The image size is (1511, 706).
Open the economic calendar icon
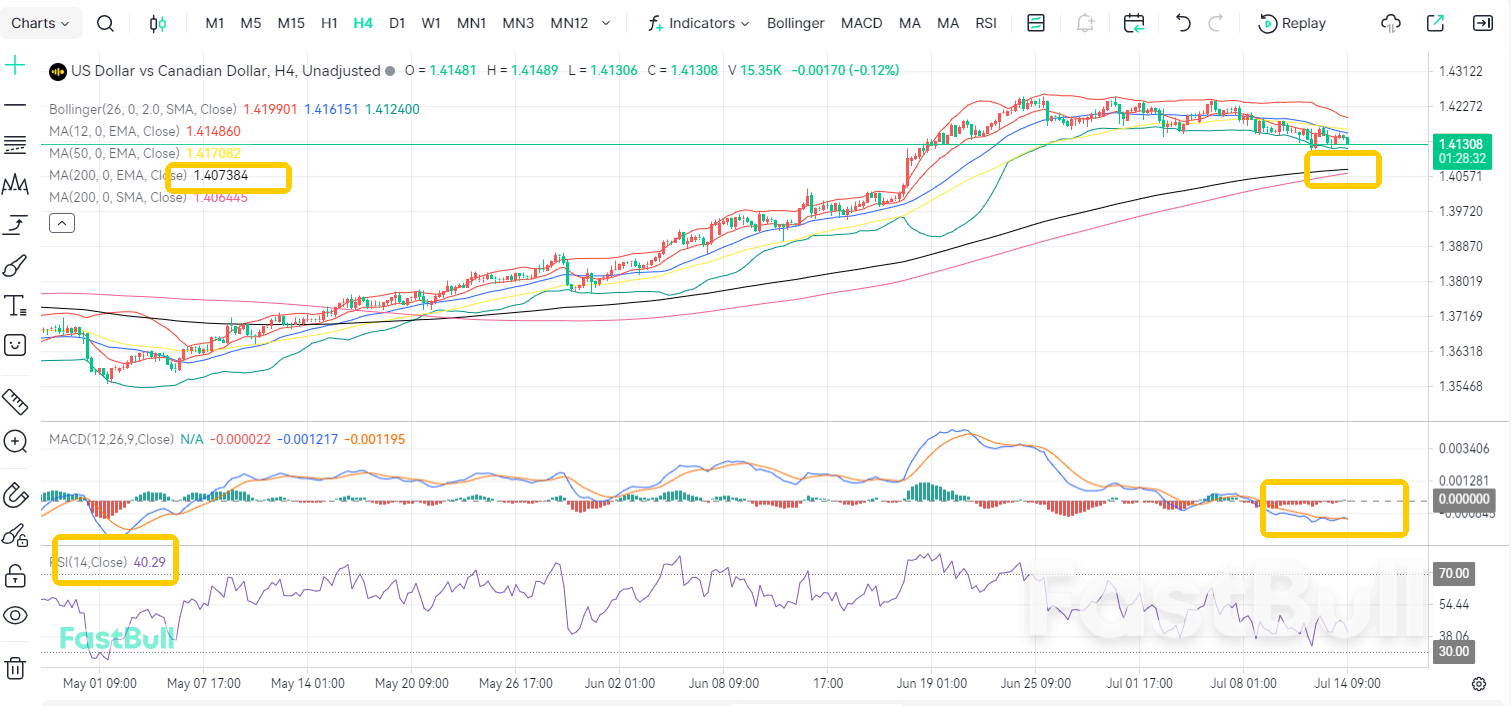[1134, 23]
